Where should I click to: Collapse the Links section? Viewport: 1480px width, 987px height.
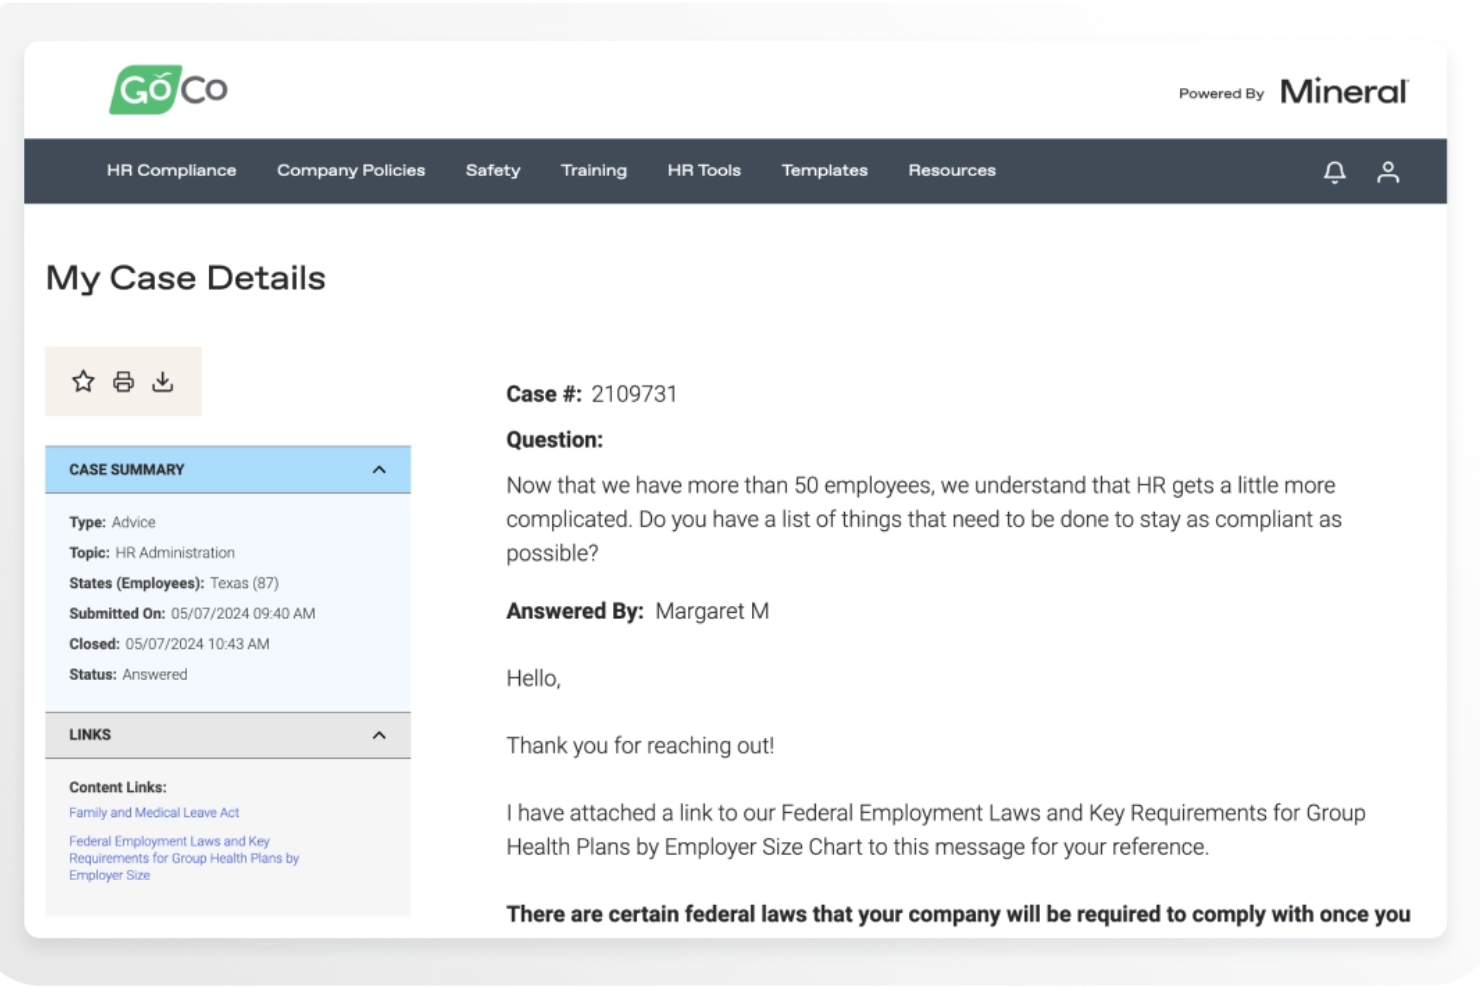pyautogui.click(x=378, y=735)
